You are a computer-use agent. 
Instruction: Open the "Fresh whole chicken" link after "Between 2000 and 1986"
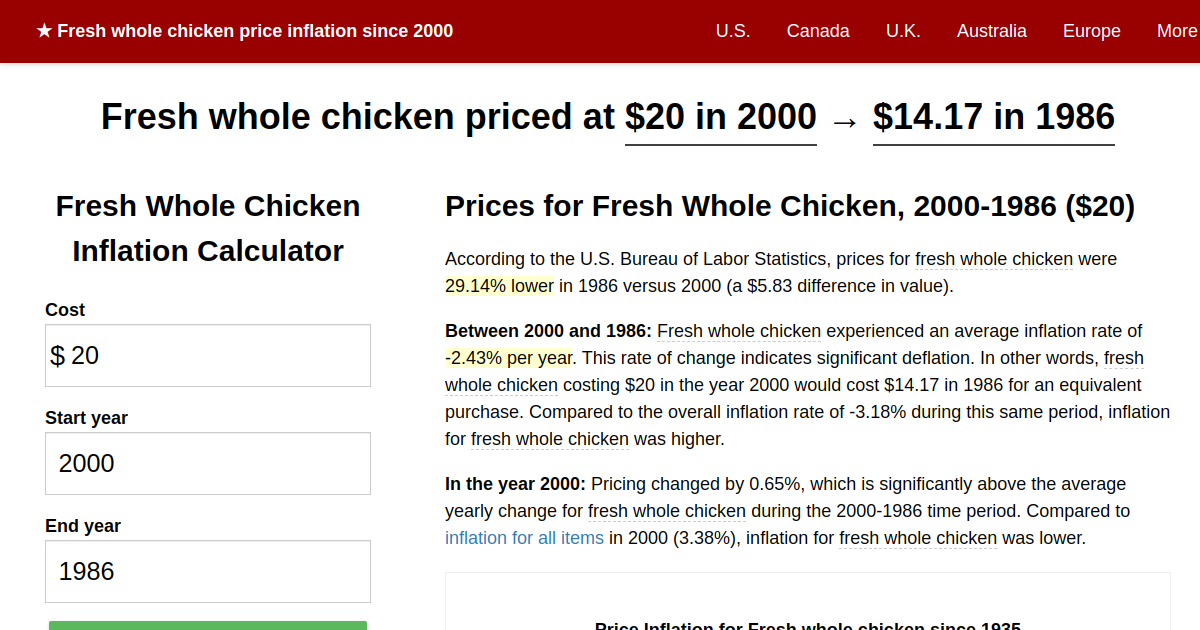coord(739,331)
